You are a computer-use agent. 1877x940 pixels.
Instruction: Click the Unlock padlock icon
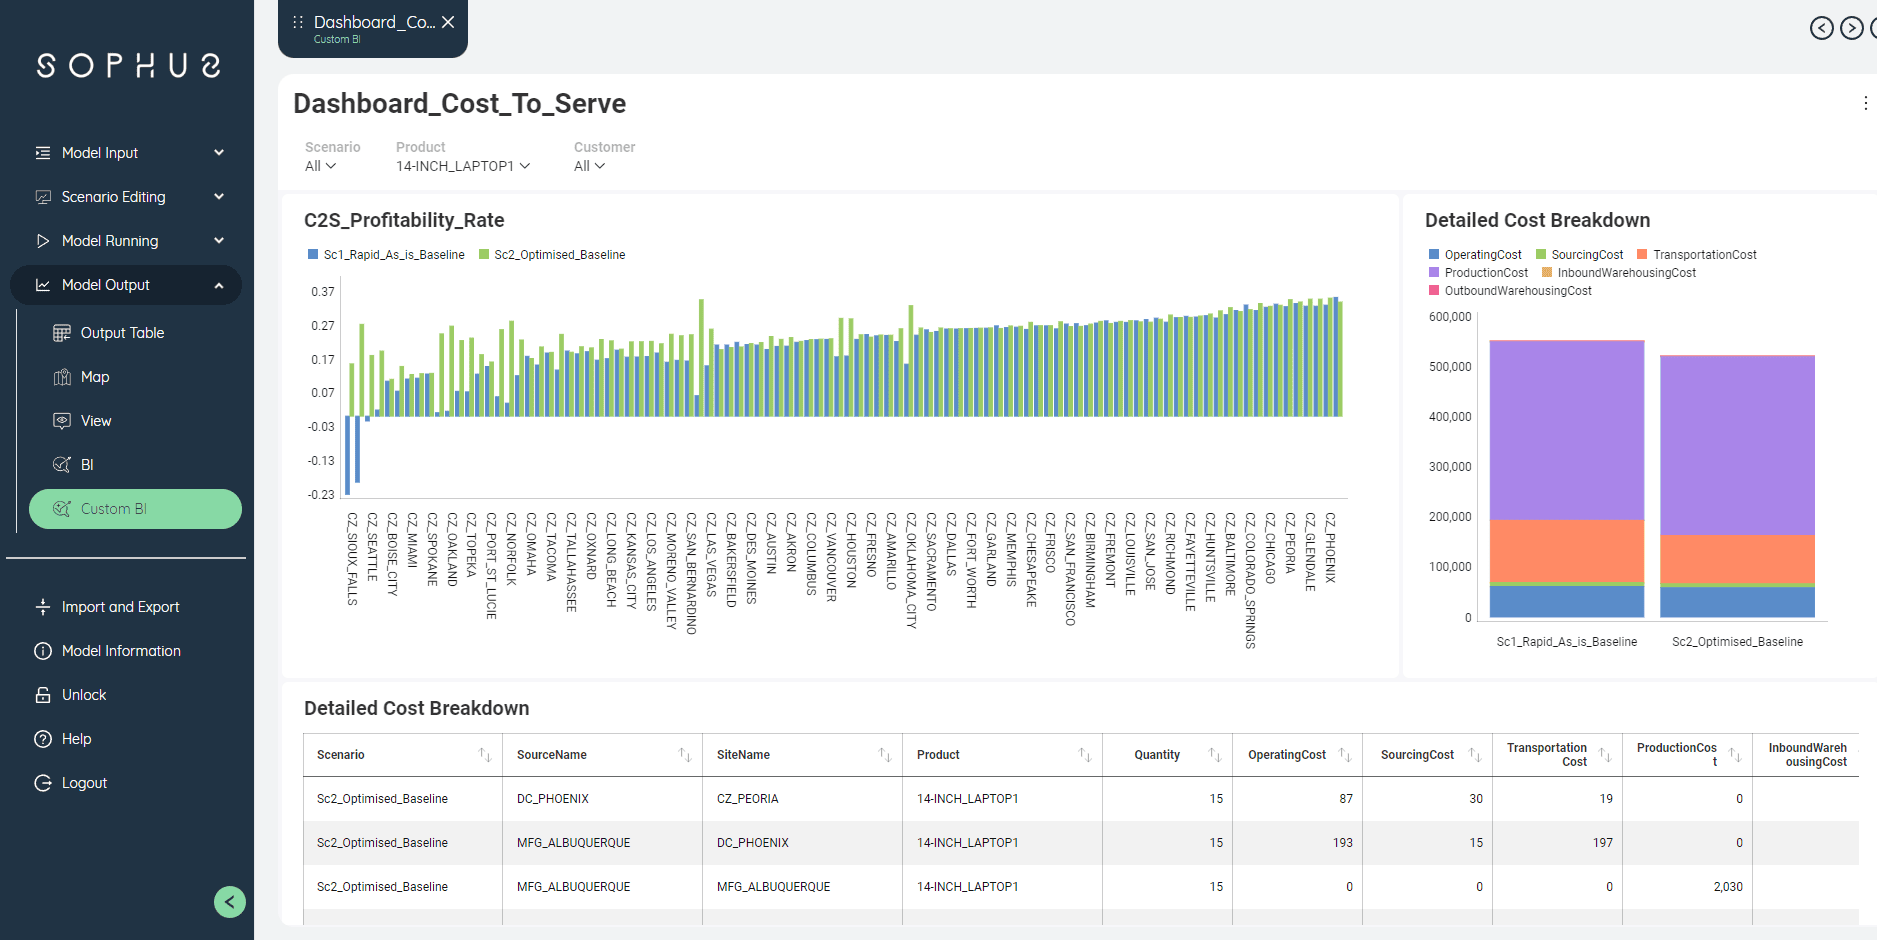(43, 695)
